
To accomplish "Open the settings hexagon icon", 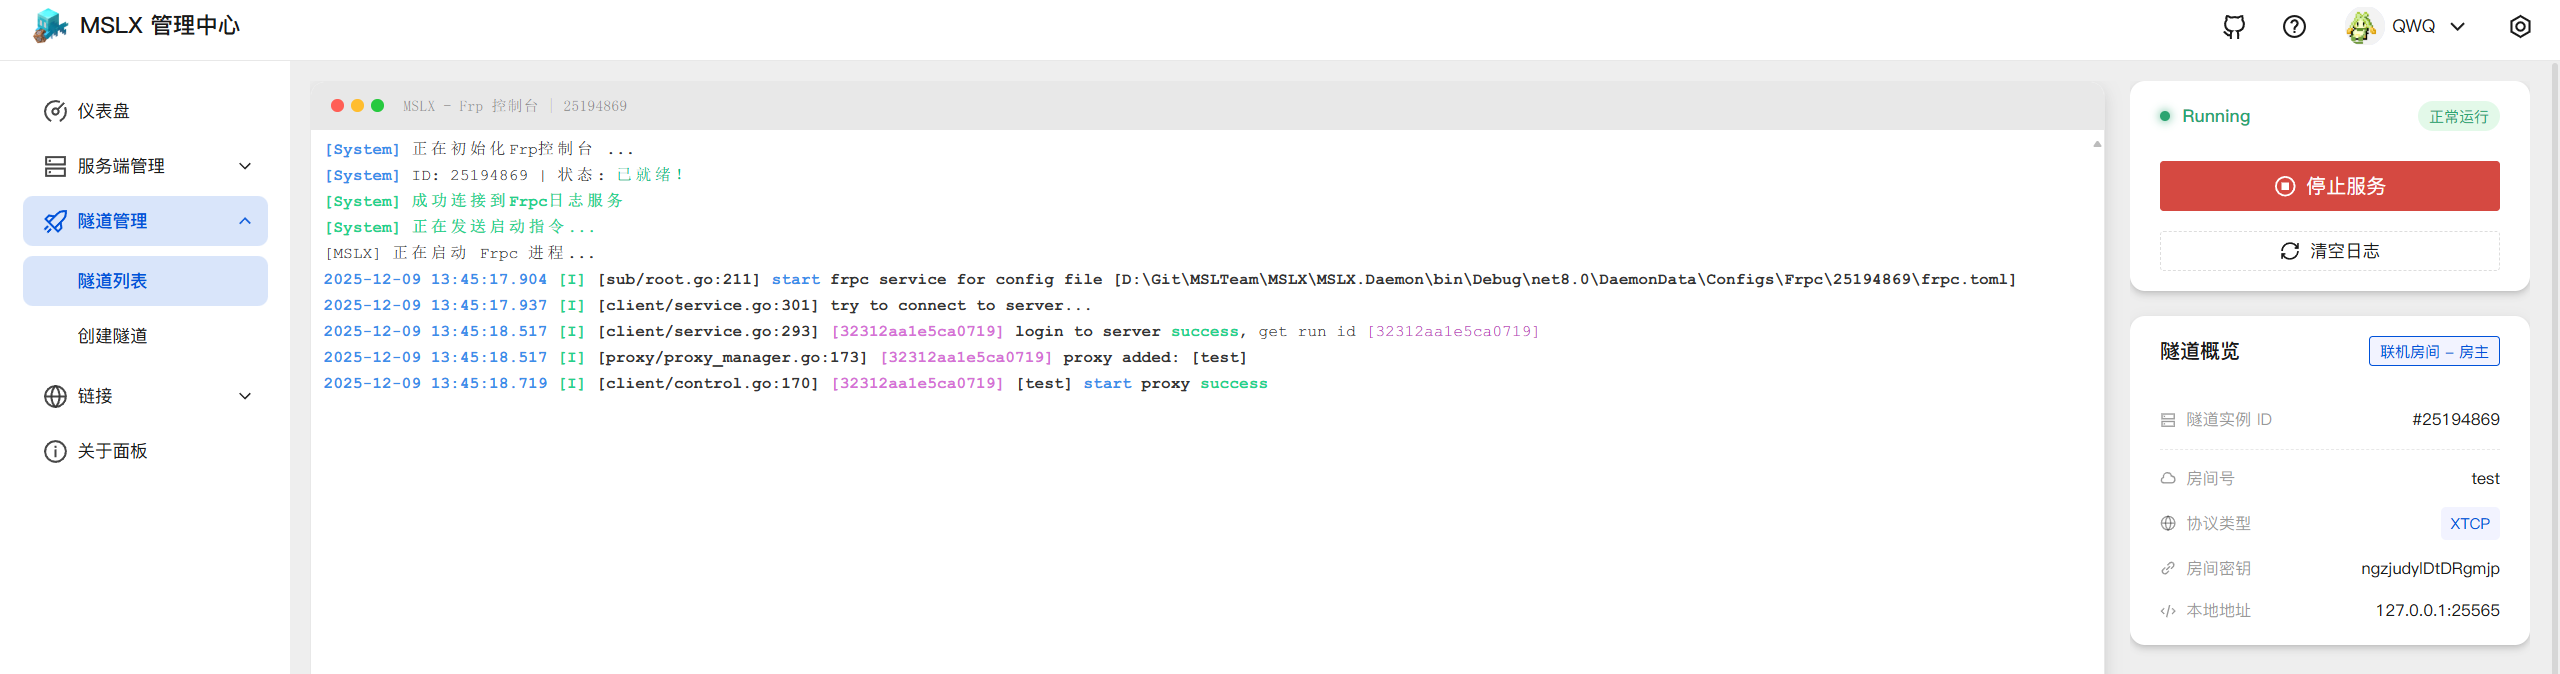I will [x=2520, y=27].
